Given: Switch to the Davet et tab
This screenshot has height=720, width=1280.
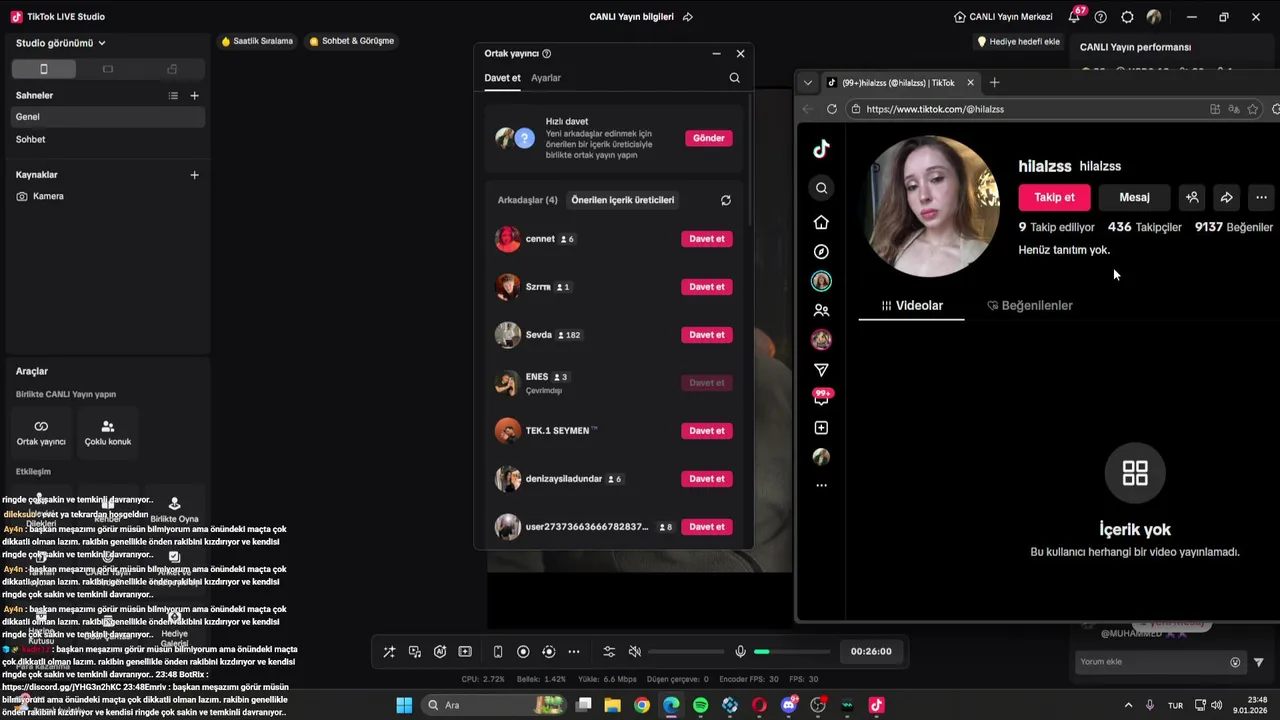Looking at the screenshot, I should point(502,78).
